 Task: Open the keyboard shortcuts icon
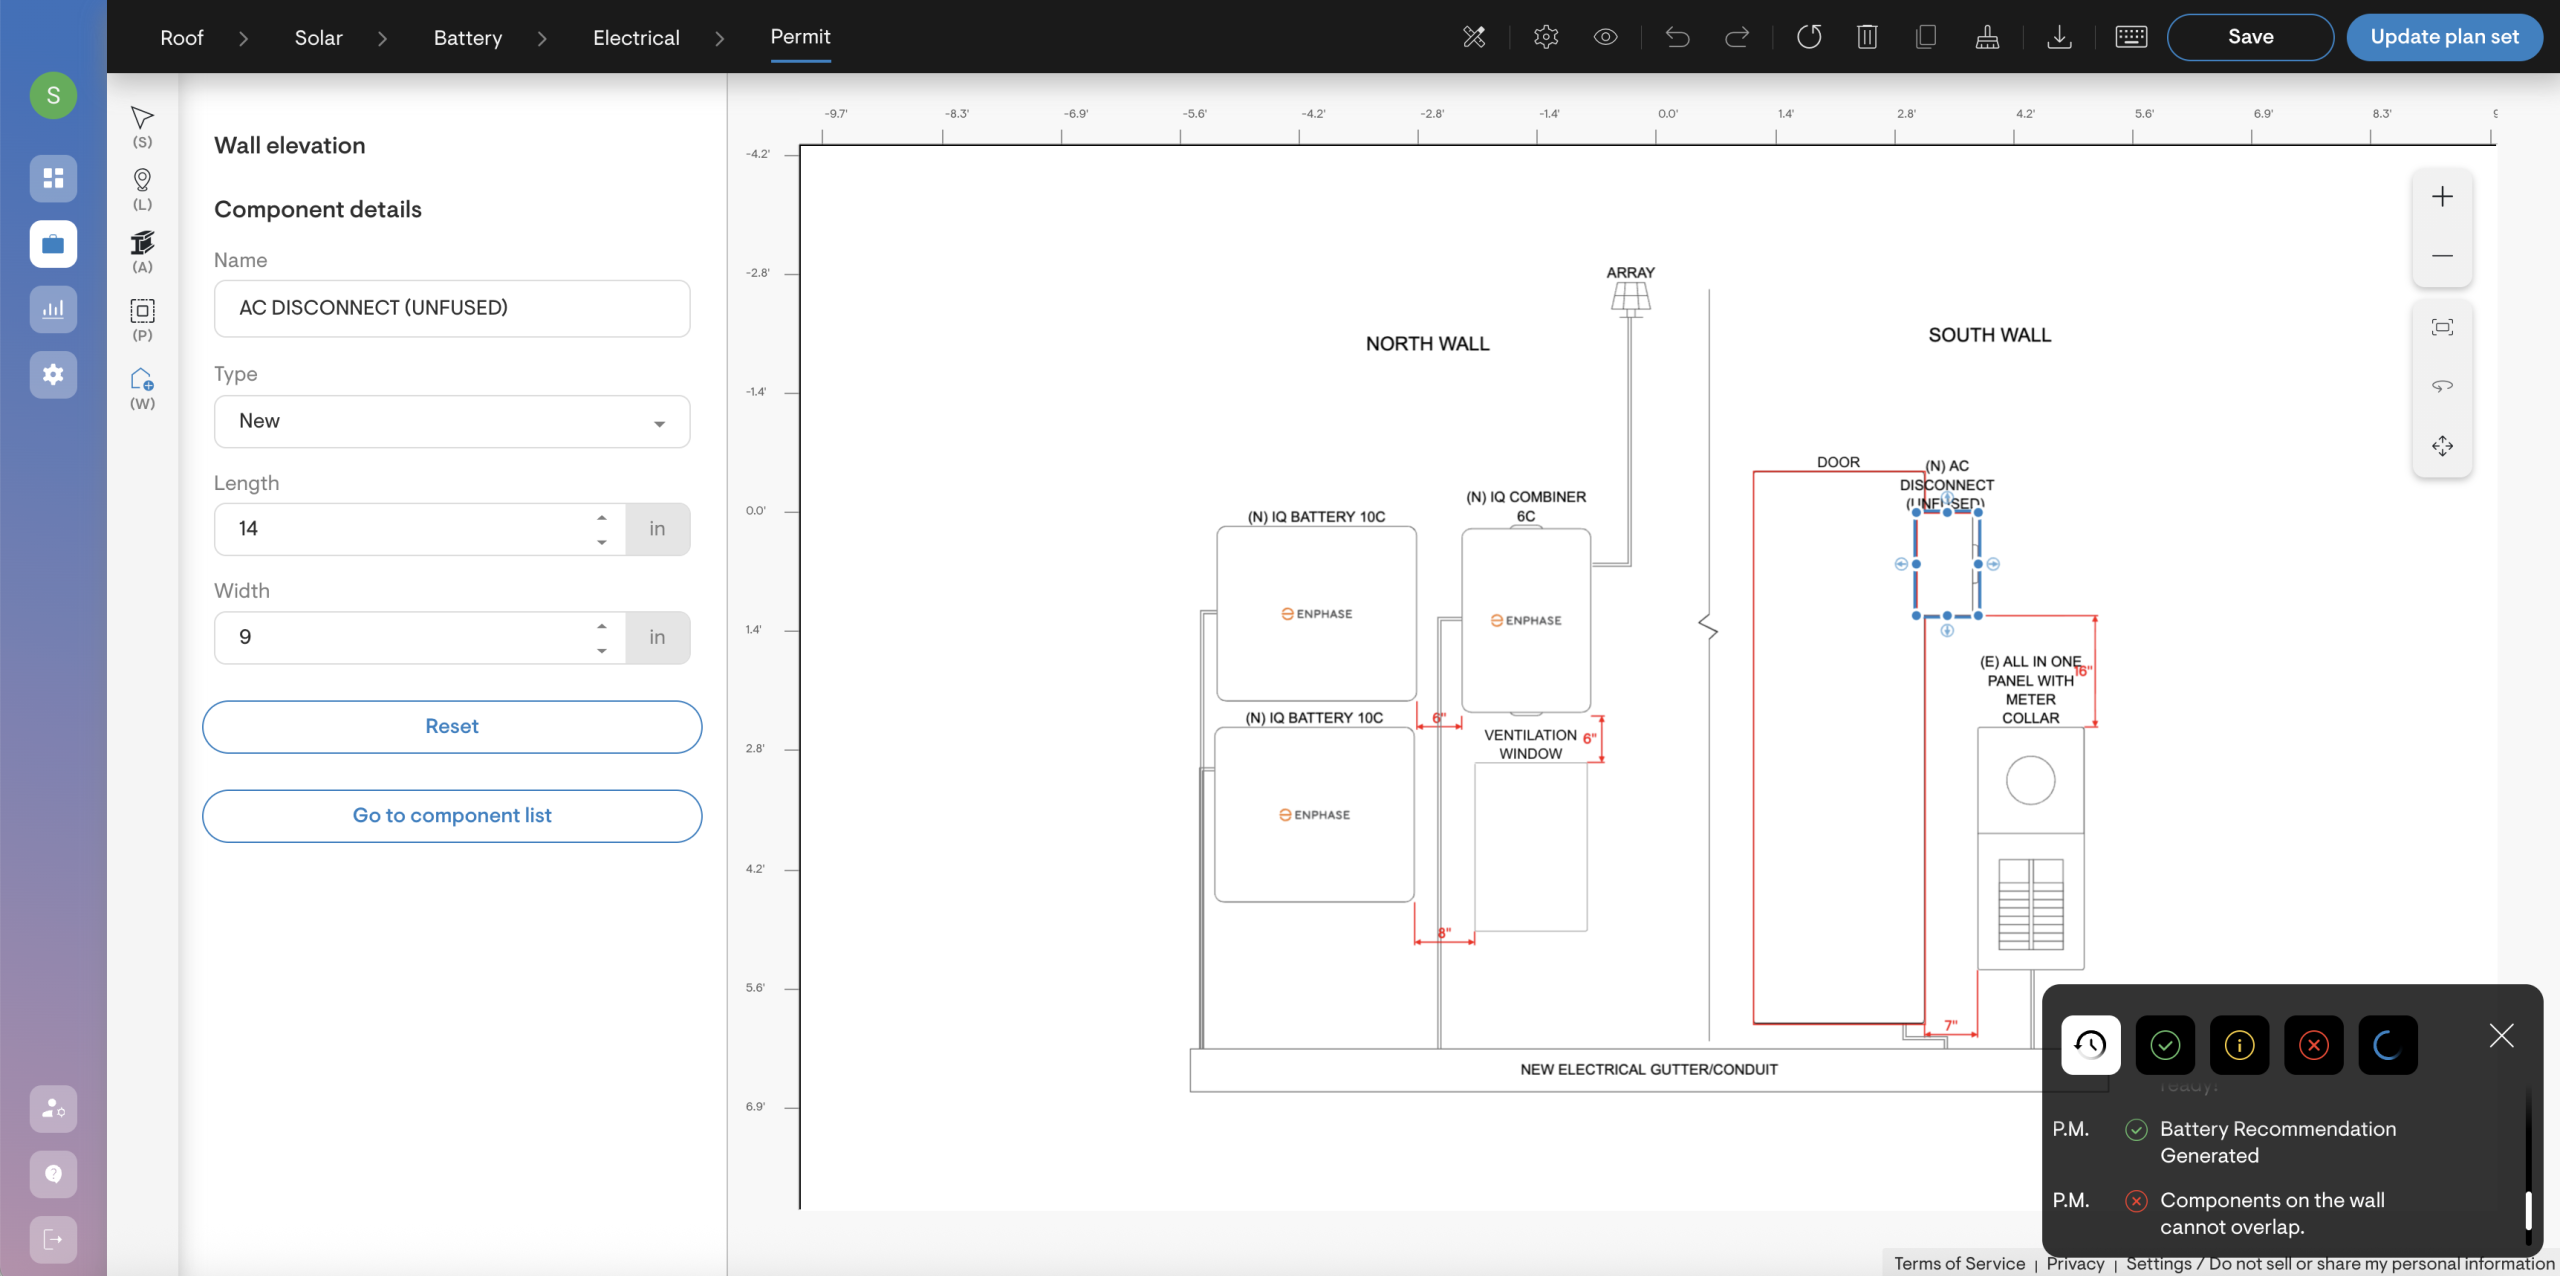click(x=2131, y=37)
